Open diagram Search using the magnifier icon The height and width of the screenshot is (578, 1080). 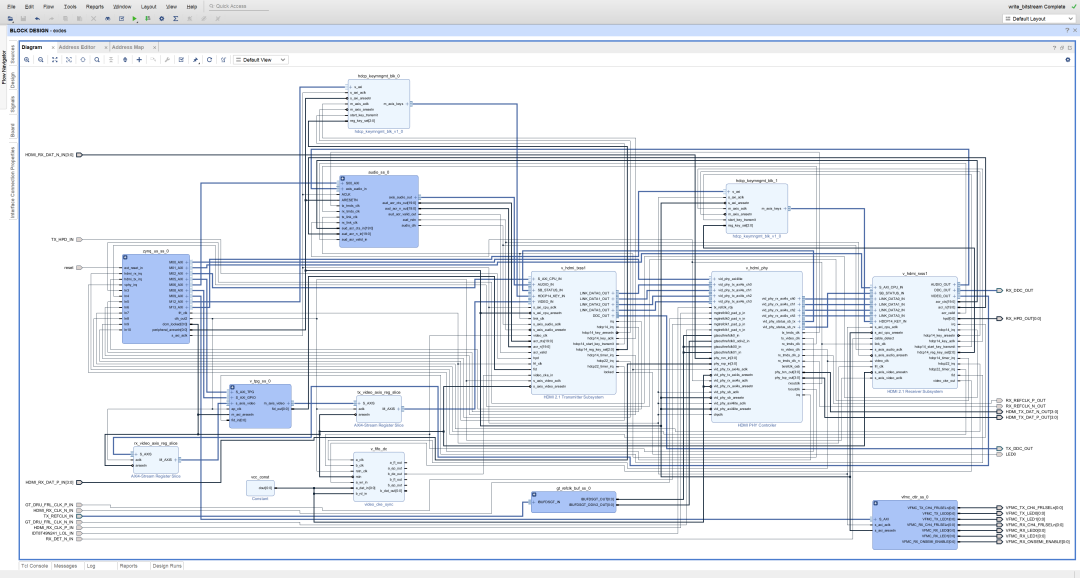97,60
